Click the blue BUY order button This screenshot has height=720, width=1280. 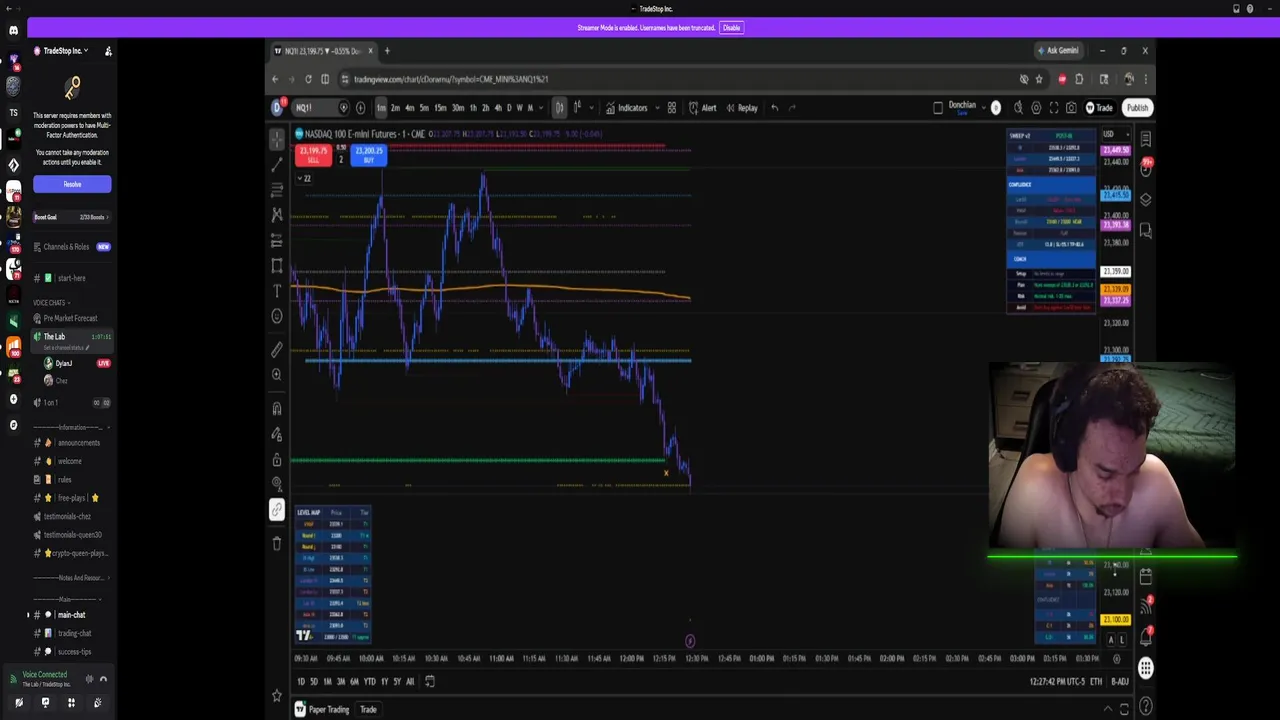[x=369, y=155]
